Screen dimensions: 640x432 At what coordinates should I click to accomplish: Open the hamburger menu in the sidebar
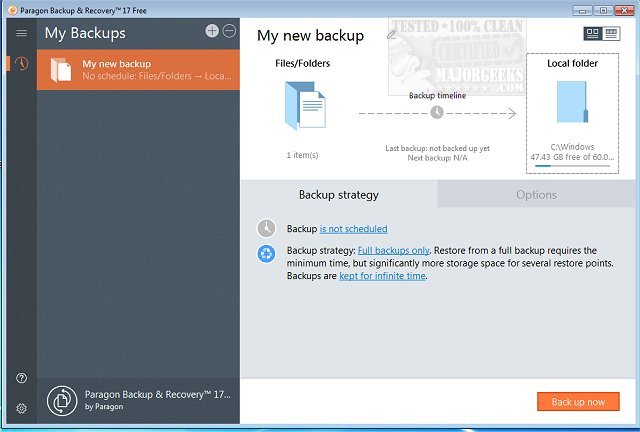click(x=21, y=33)
